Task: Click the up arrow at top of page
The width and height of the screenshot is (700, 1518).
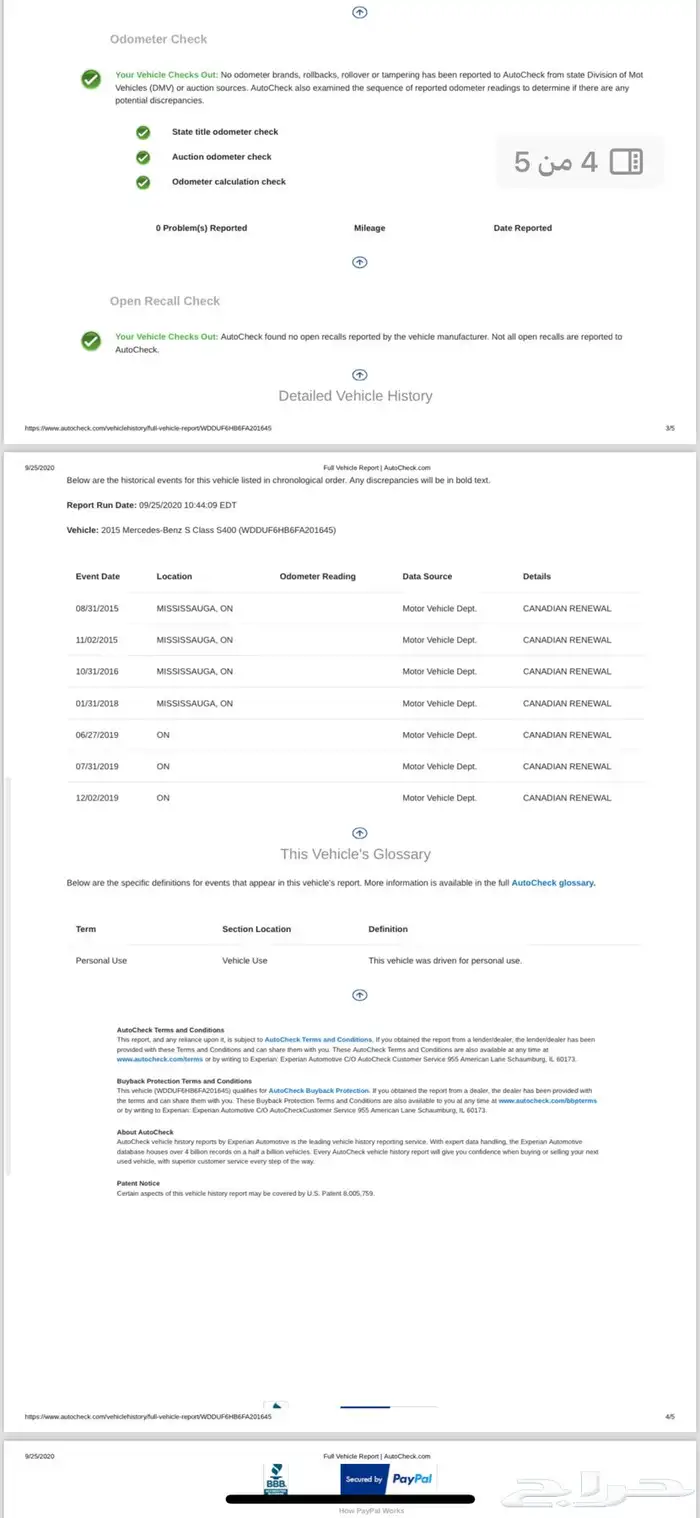Action: (360, 12)
